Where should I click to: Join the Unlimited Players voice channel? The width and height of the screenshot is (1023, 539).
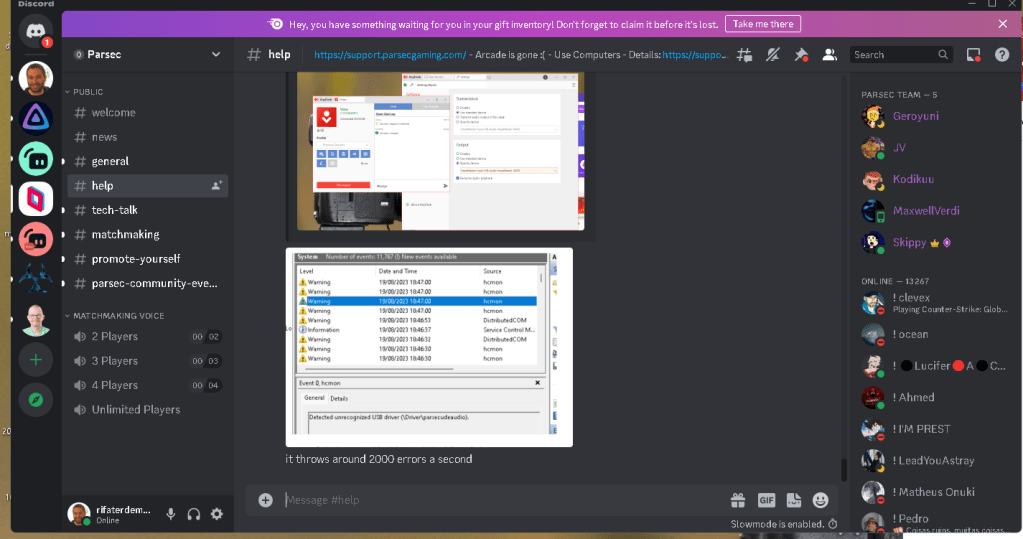coord(147,410)
